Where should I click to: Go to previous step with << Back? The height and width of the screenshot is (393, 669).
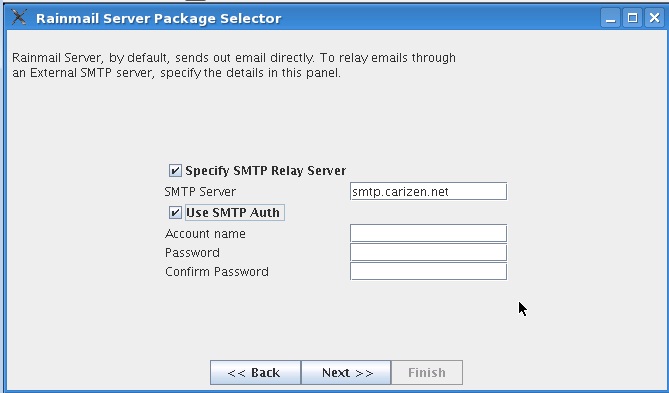pyautogui.click(x=255, y=373)
